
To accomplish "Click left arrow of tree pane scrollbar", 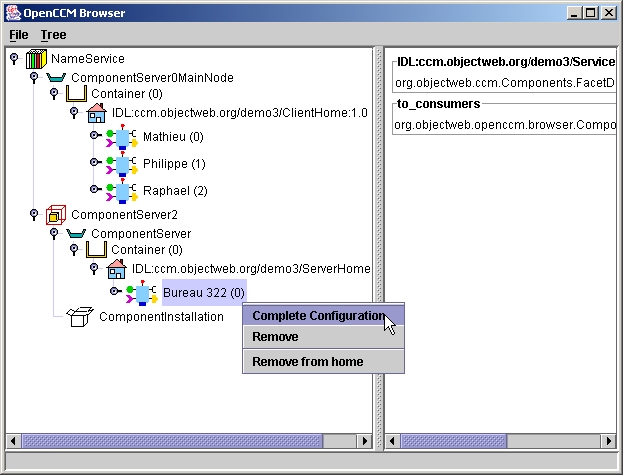I will point(14,441).
